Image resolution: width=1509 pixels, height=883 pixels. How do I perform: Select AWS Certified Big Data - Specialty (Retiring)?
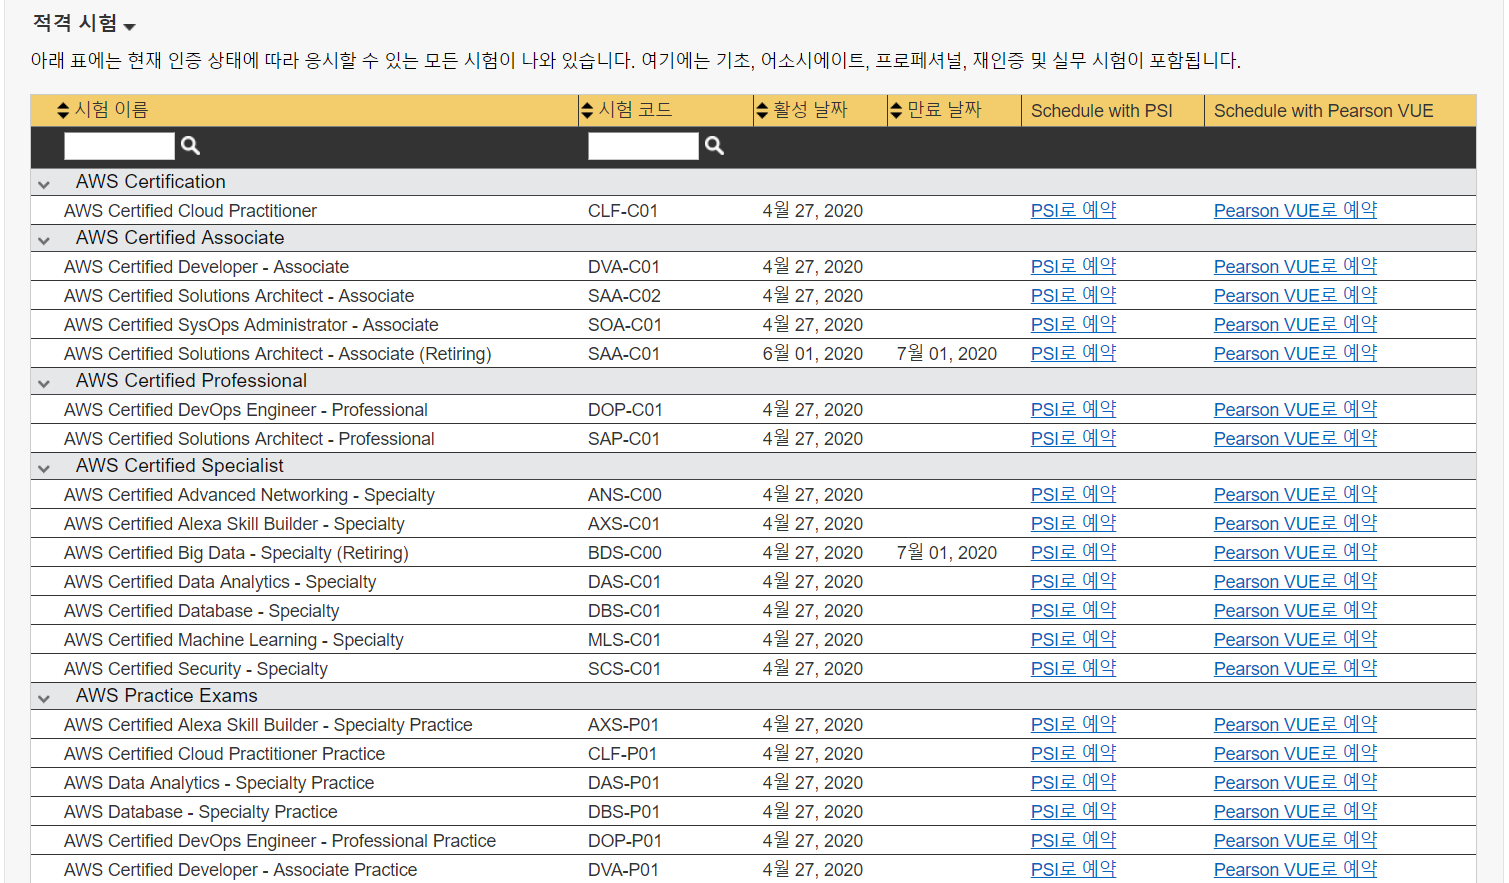coord(236,553)
